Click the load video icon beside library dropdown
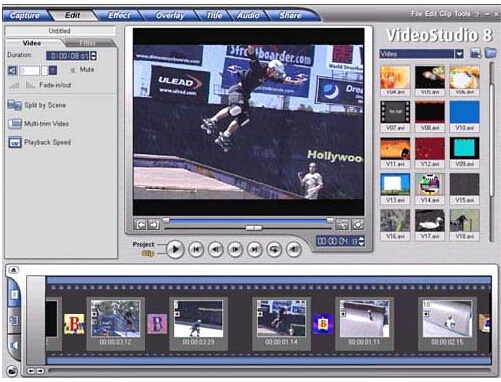 (476, 53)
